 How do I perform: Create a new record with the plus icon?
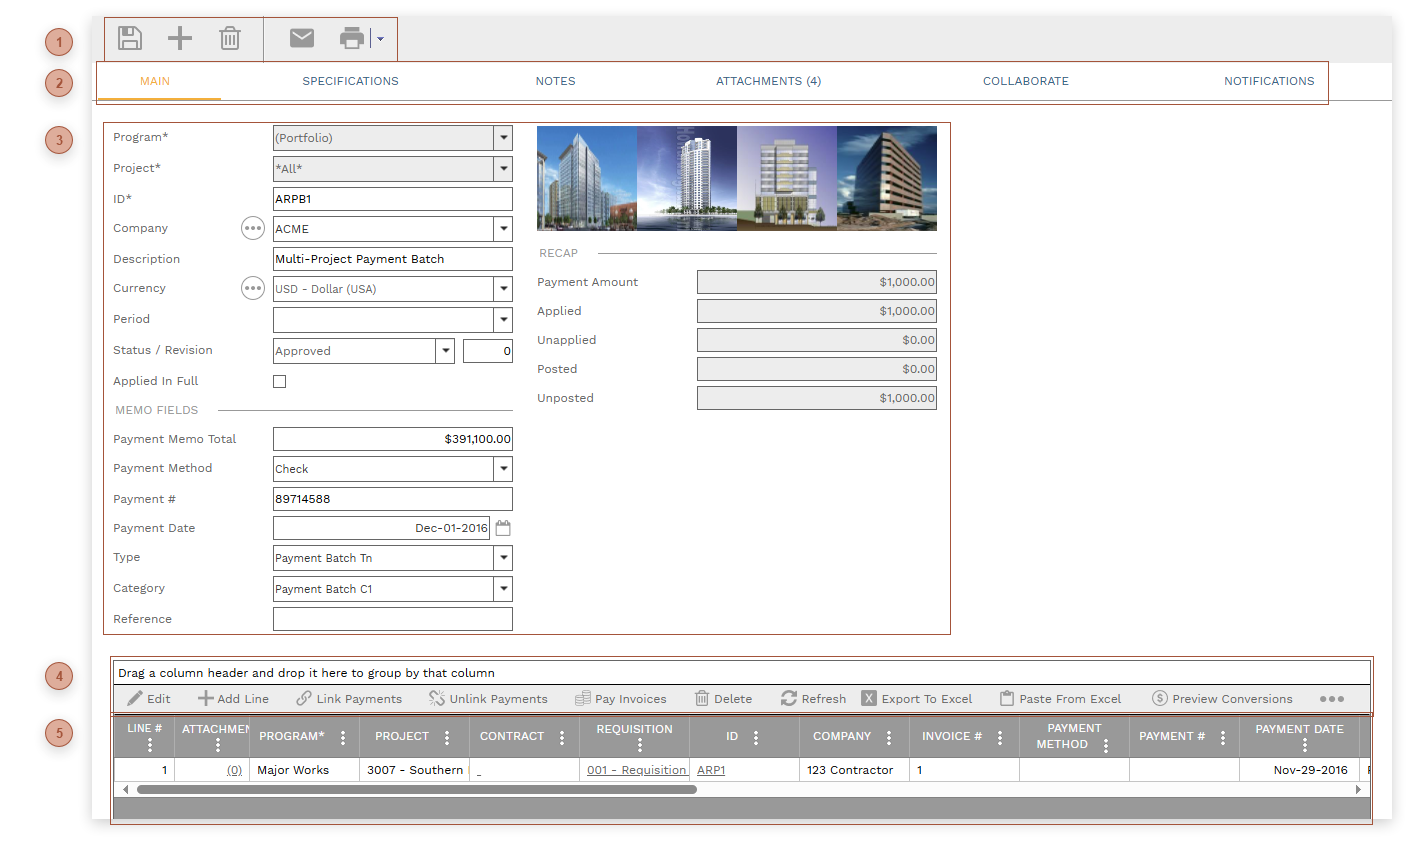click(180, 38)
